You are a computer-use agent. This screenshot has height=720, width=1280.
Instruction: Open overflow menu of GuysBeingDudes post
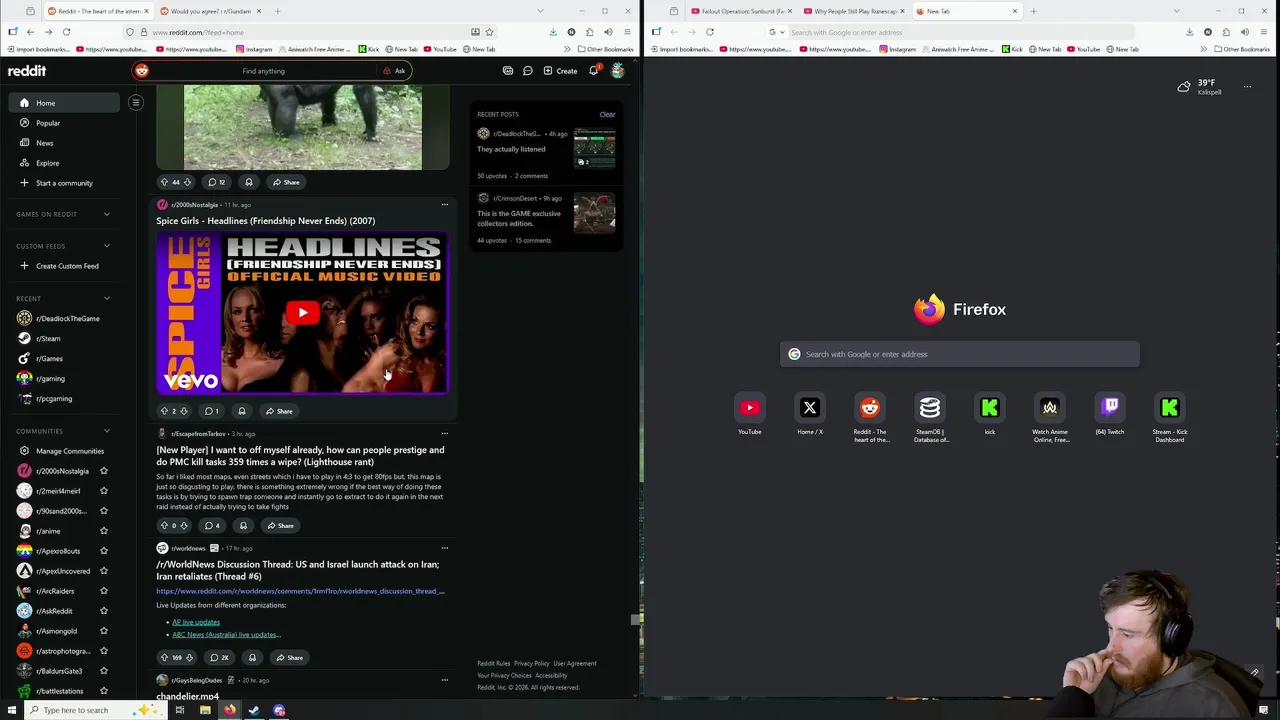click(x=445, y=680)
